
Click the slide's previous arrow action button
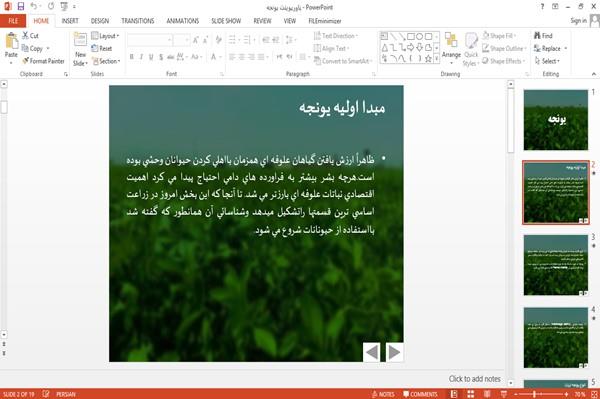pos(372,352)
